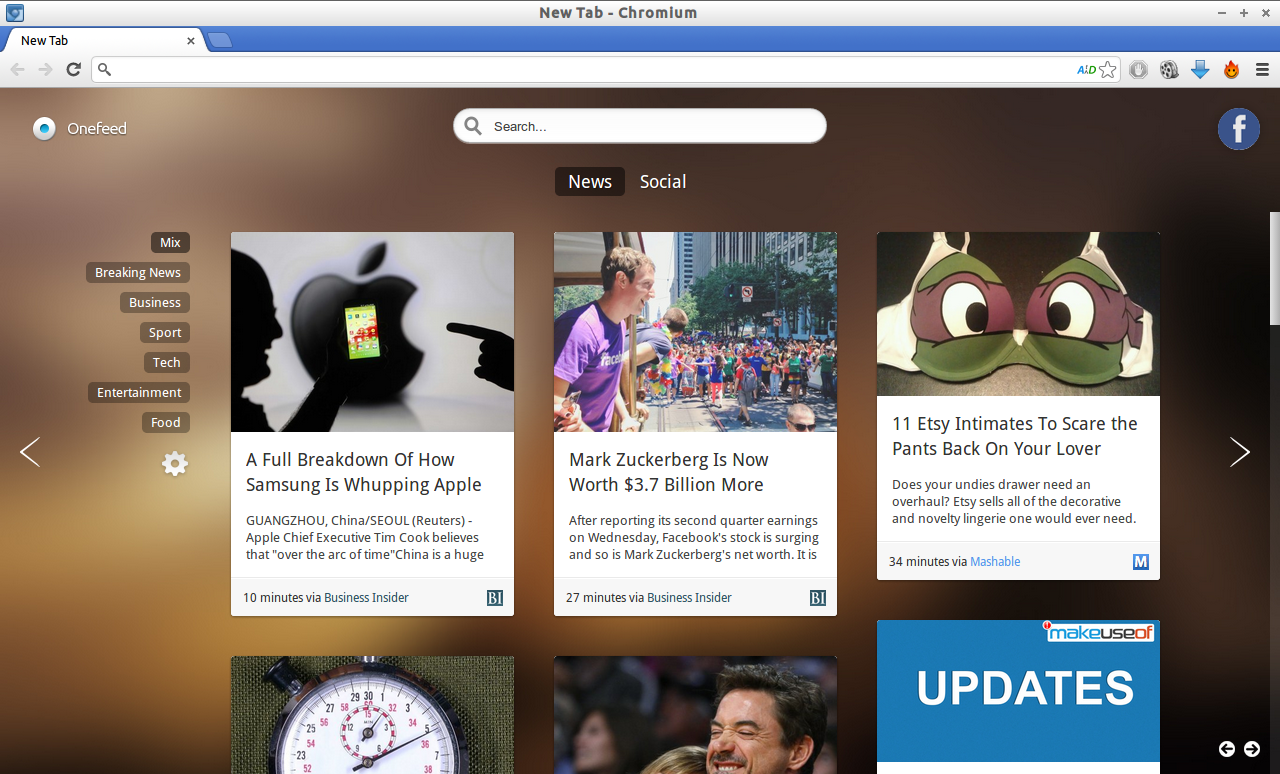Click the AD translate icon in address bar
This screenshot has width=1280, height=774.
[x=1086, y=70]
